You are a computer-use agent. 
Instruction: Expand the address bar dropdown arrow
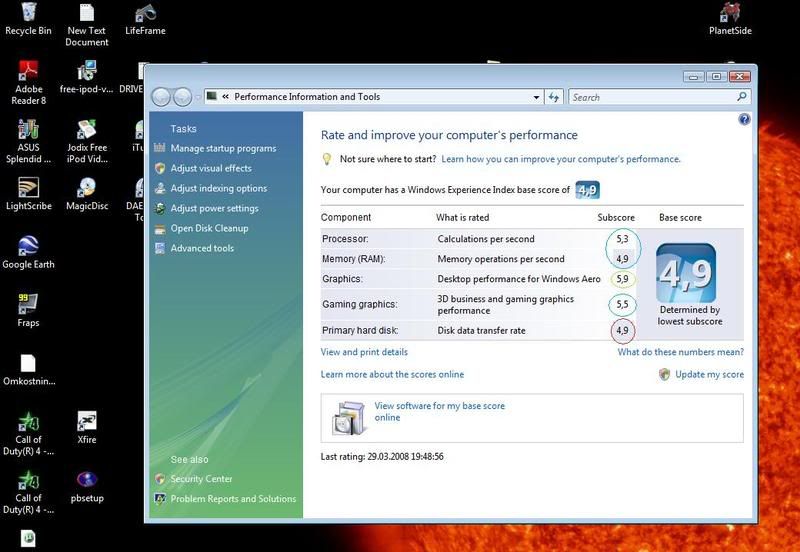(536, 97)
